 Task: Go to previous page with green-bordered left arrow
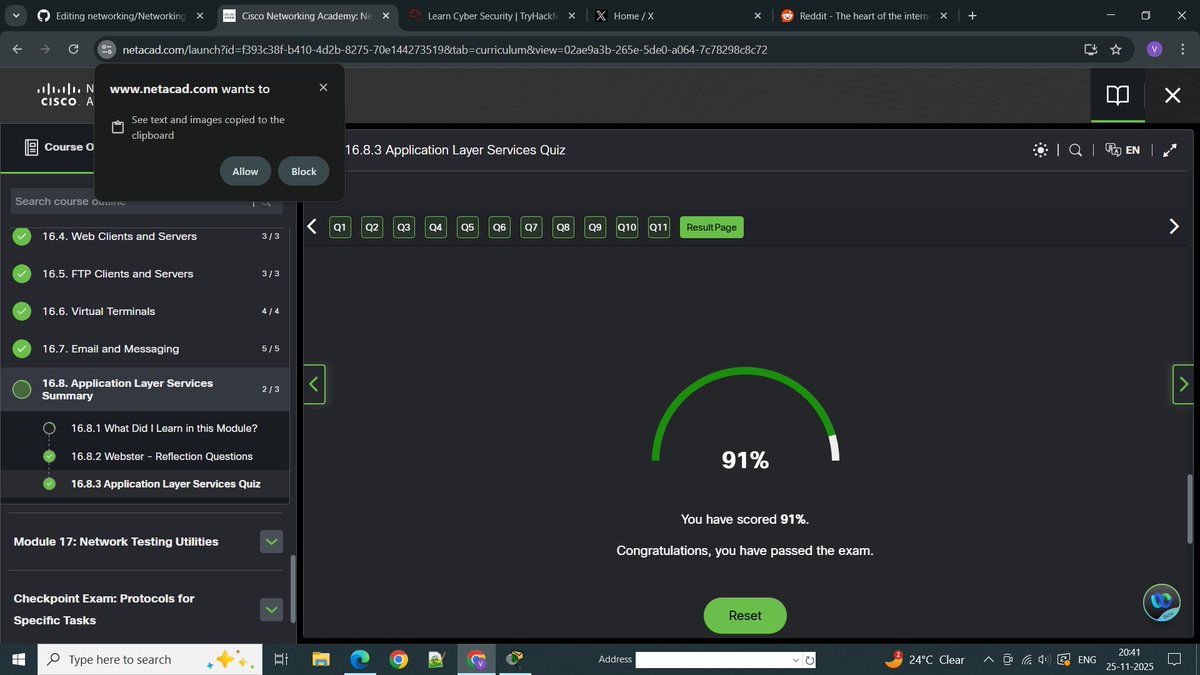[x=316, y=384]
